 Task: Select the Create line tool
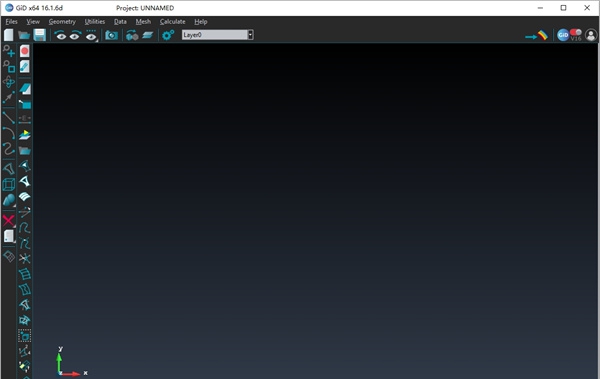click(x=9, y=118)
